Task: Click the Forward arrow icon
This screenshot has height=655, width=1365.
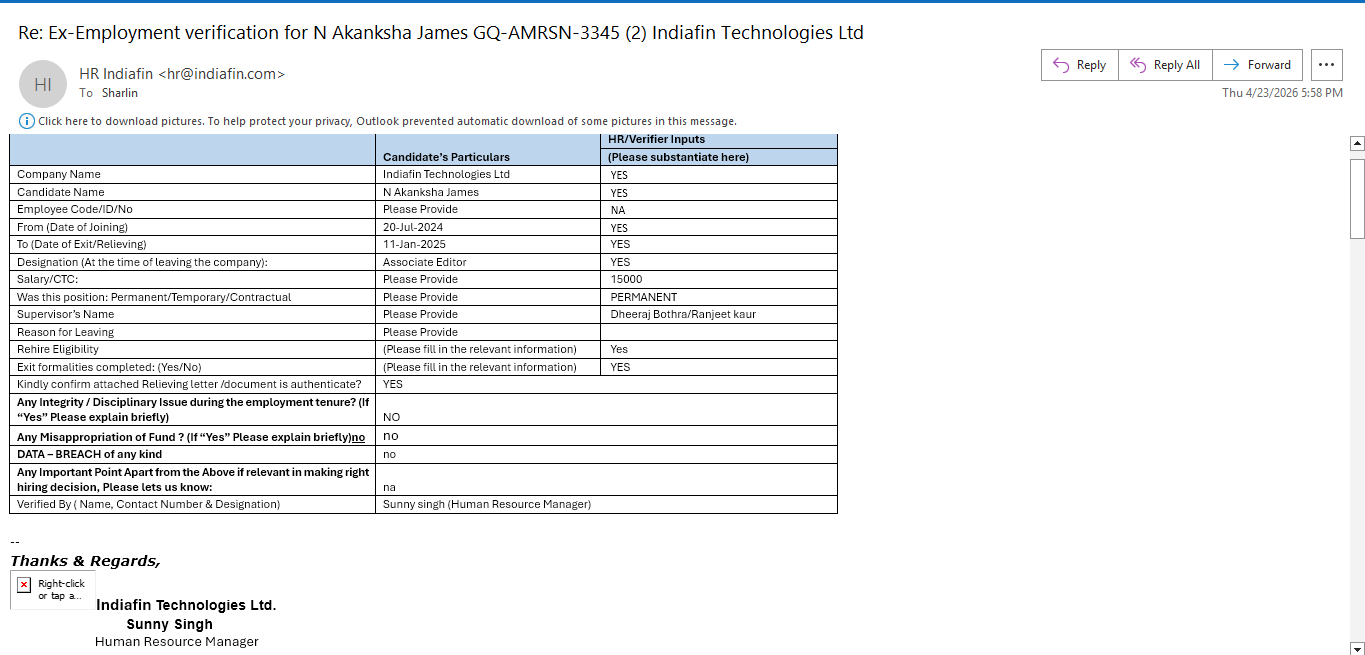Action: [1232, 65]
